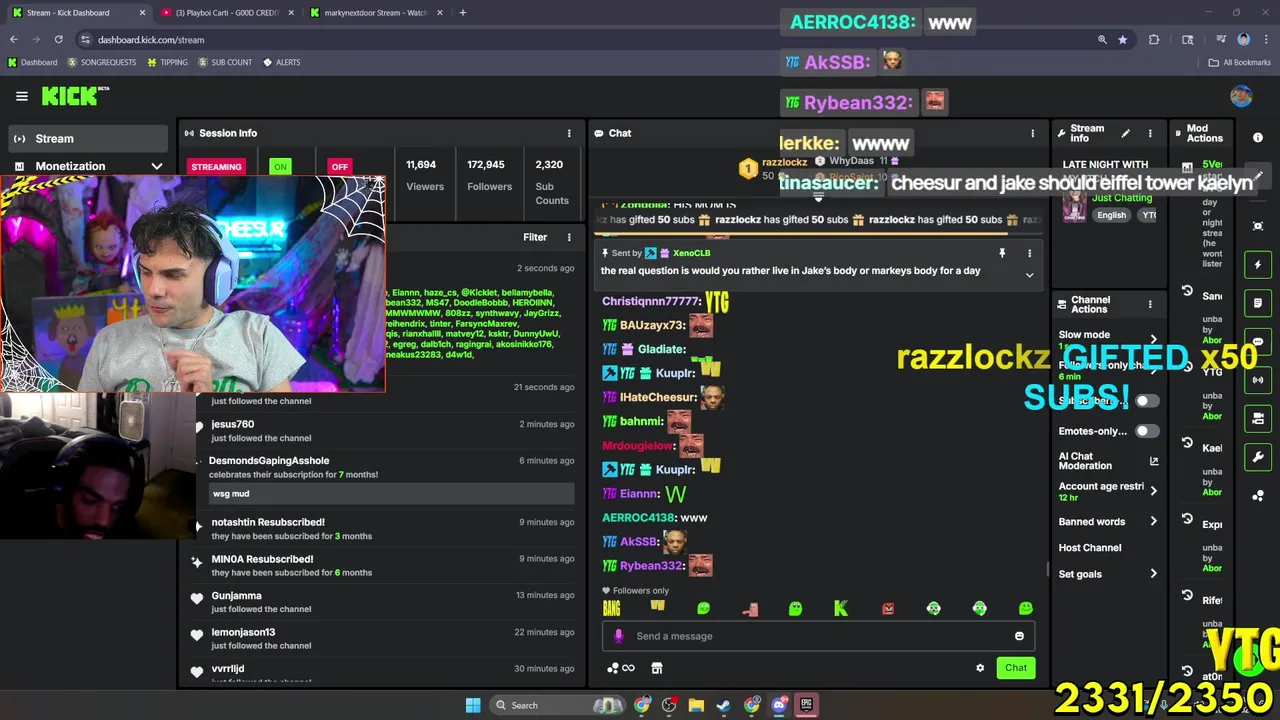Select the document rail icon
The height and width of the screenshot is (720, 1280).
coord(1258,303)
